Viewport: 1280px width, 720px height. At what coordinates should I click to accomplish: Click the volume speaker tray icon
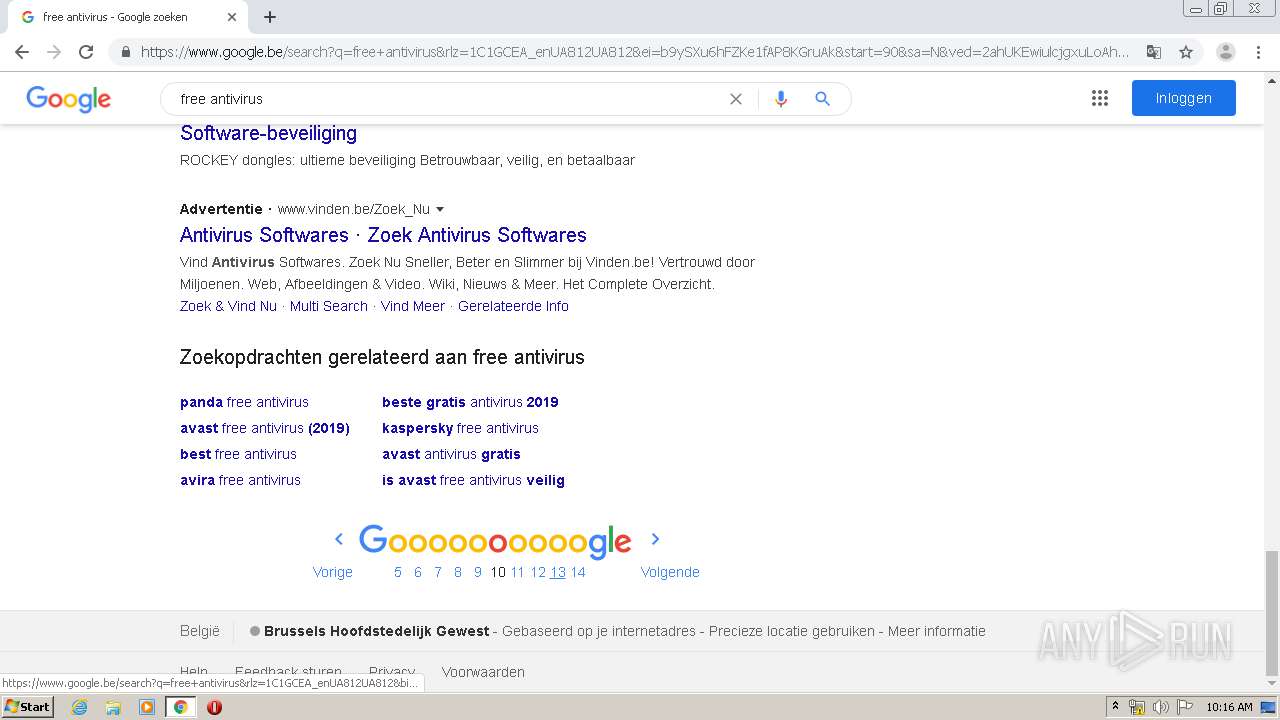1160,707
